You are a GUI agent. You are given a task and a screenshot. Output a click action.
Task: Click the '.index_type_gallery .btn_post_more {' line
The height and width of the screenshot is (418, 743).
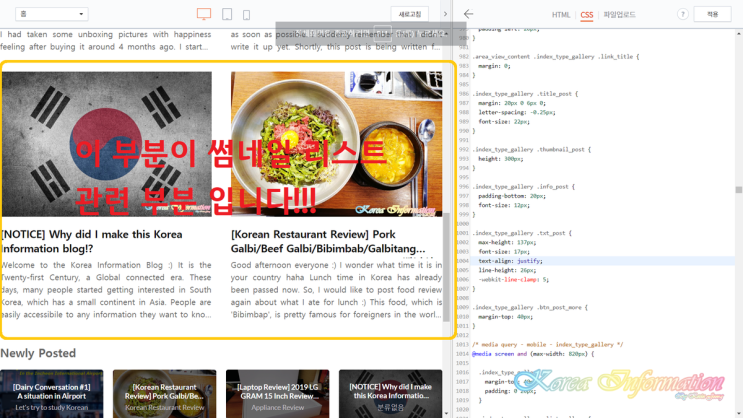coord(530,308)
